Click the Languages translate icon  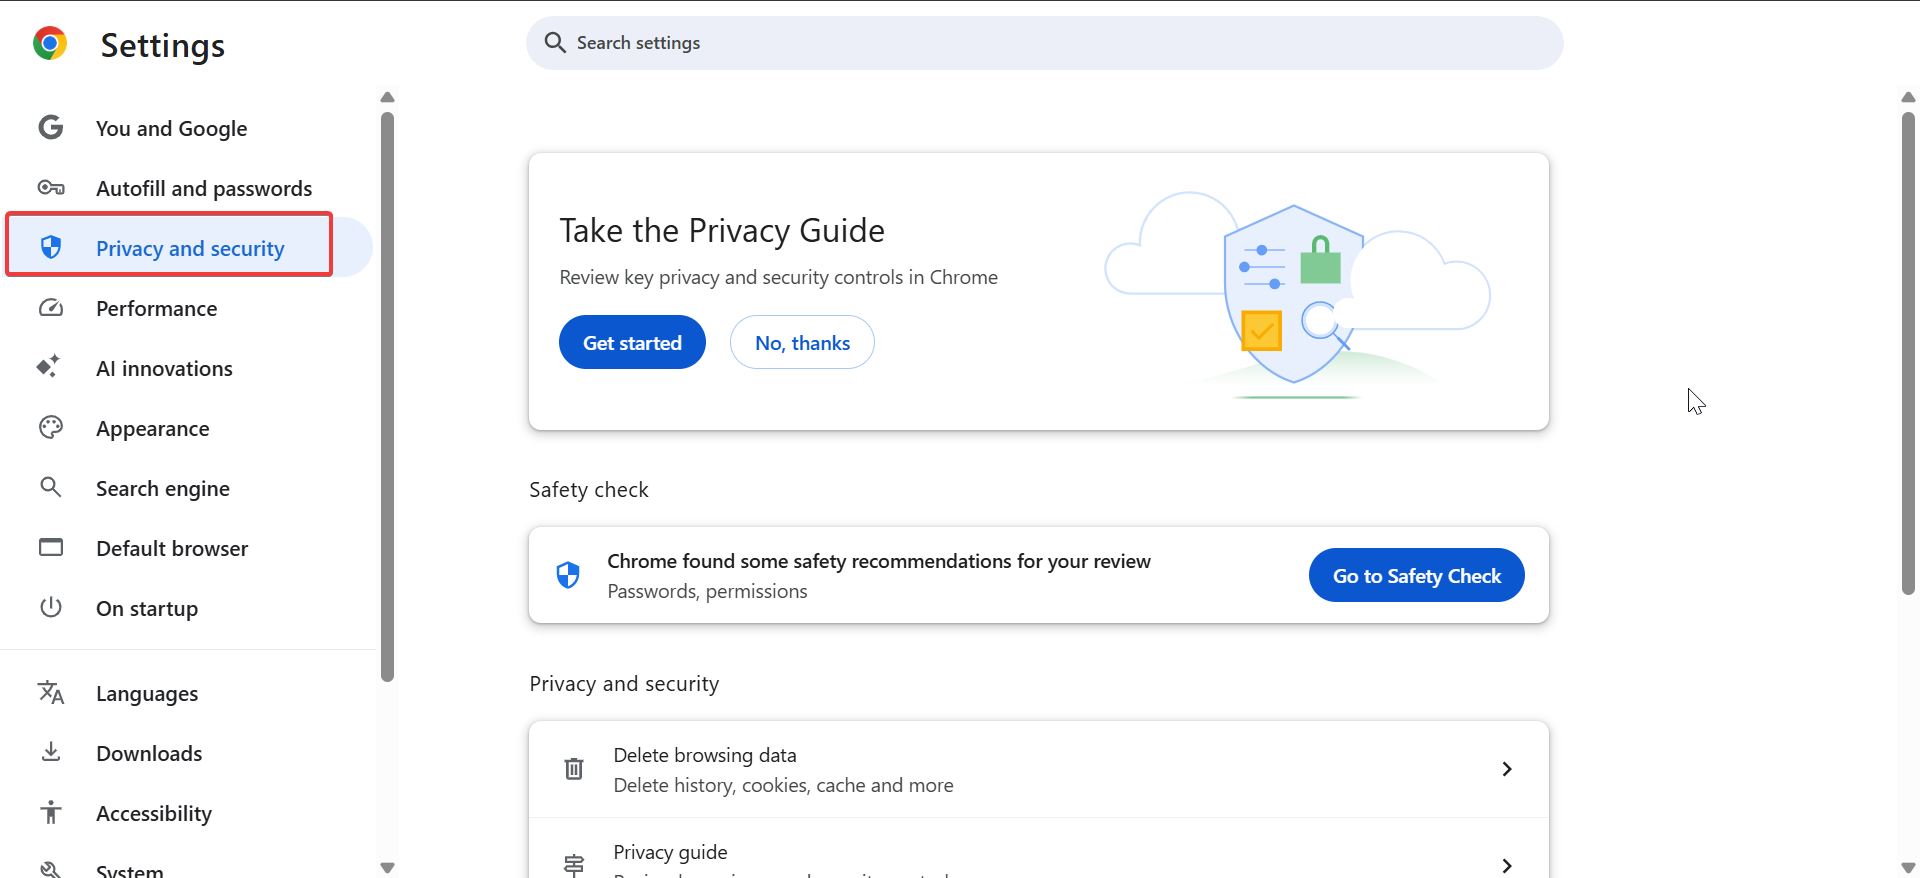click(51, 692)
